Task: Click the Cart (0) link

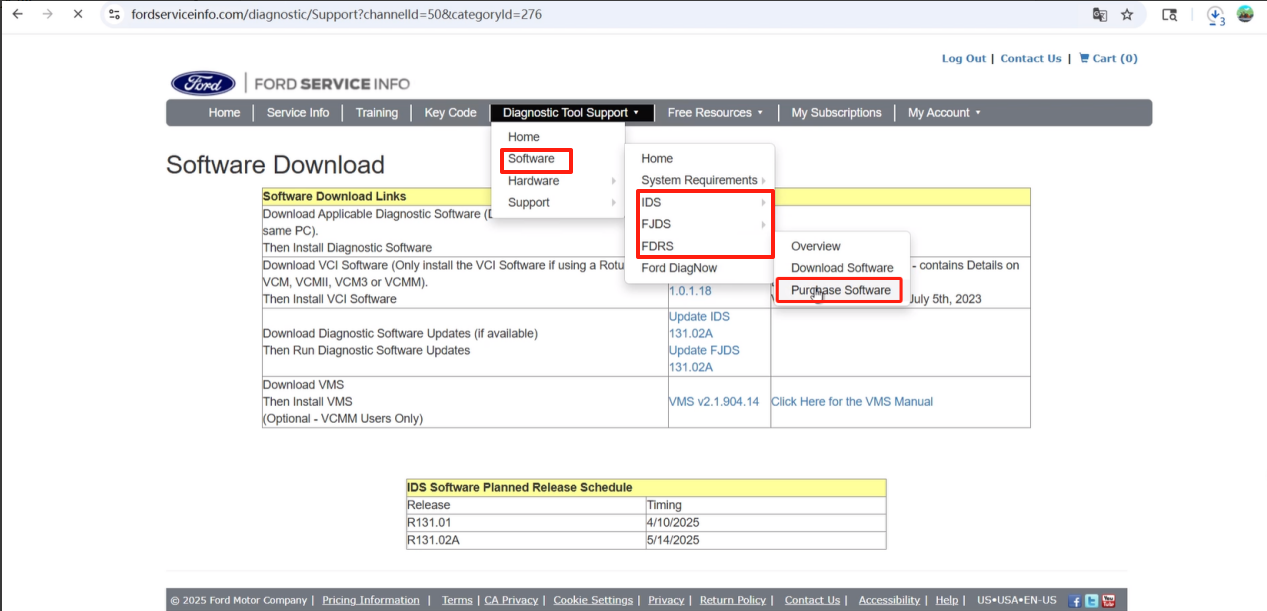Action: click(x=1108, y=59)
